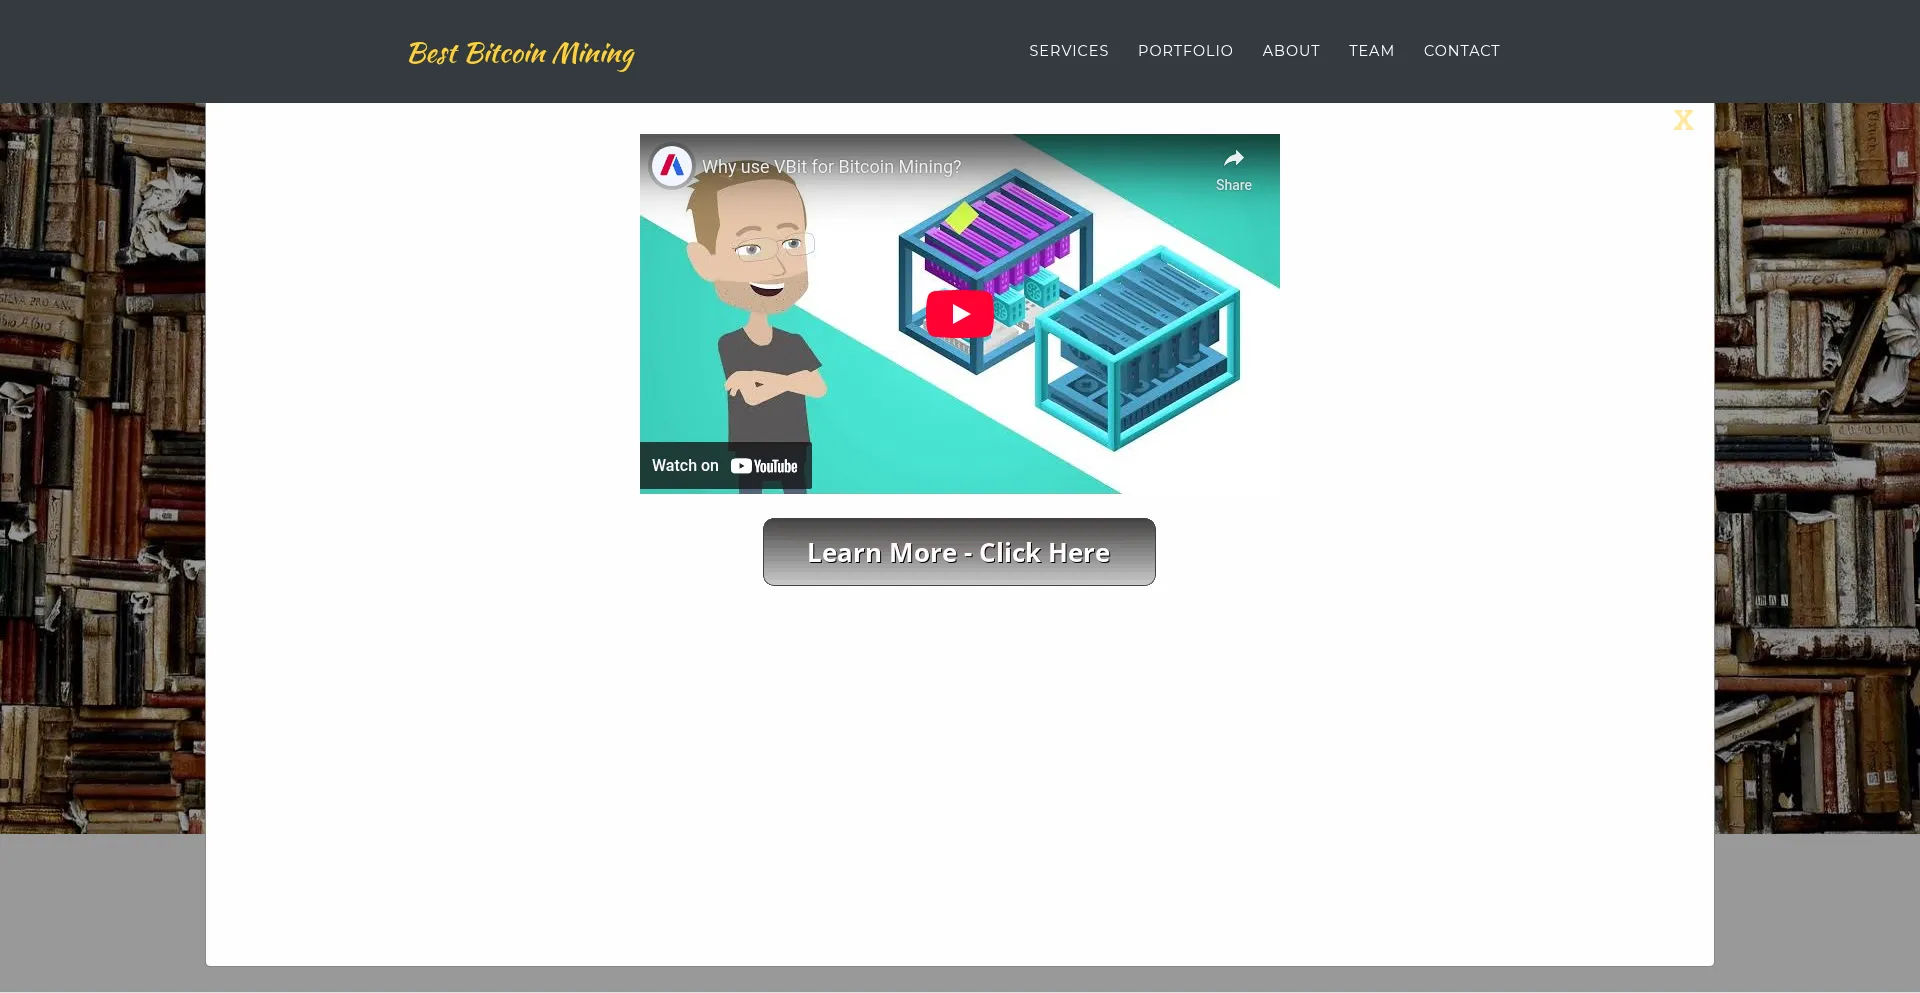
Task: Click the YouTube logo in video corner
Action: coord(764,466)
